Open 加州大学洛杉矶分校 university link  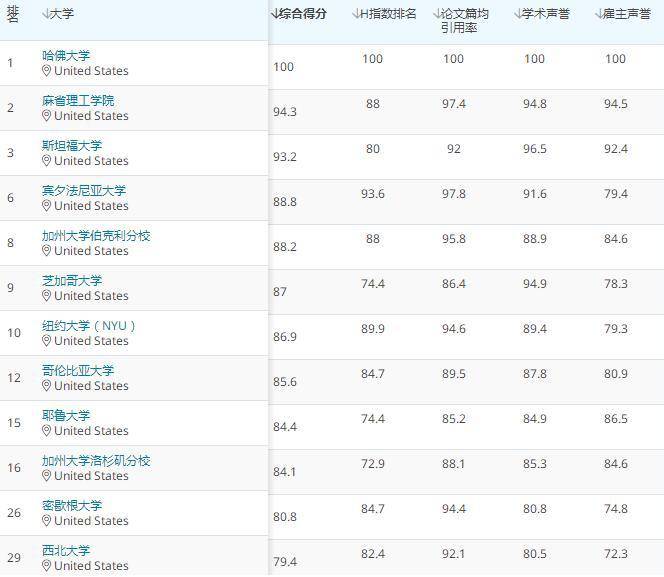96,461
